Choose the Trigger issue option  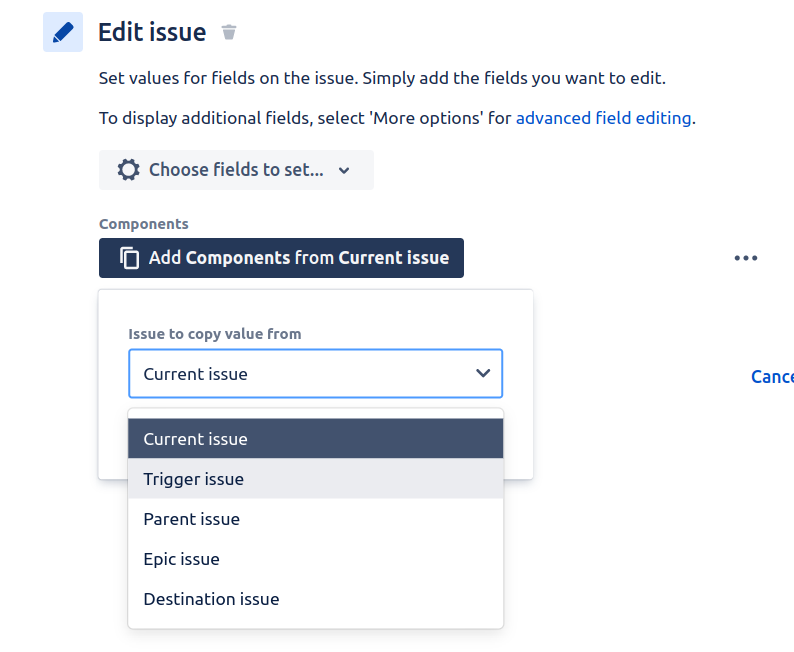315,478
